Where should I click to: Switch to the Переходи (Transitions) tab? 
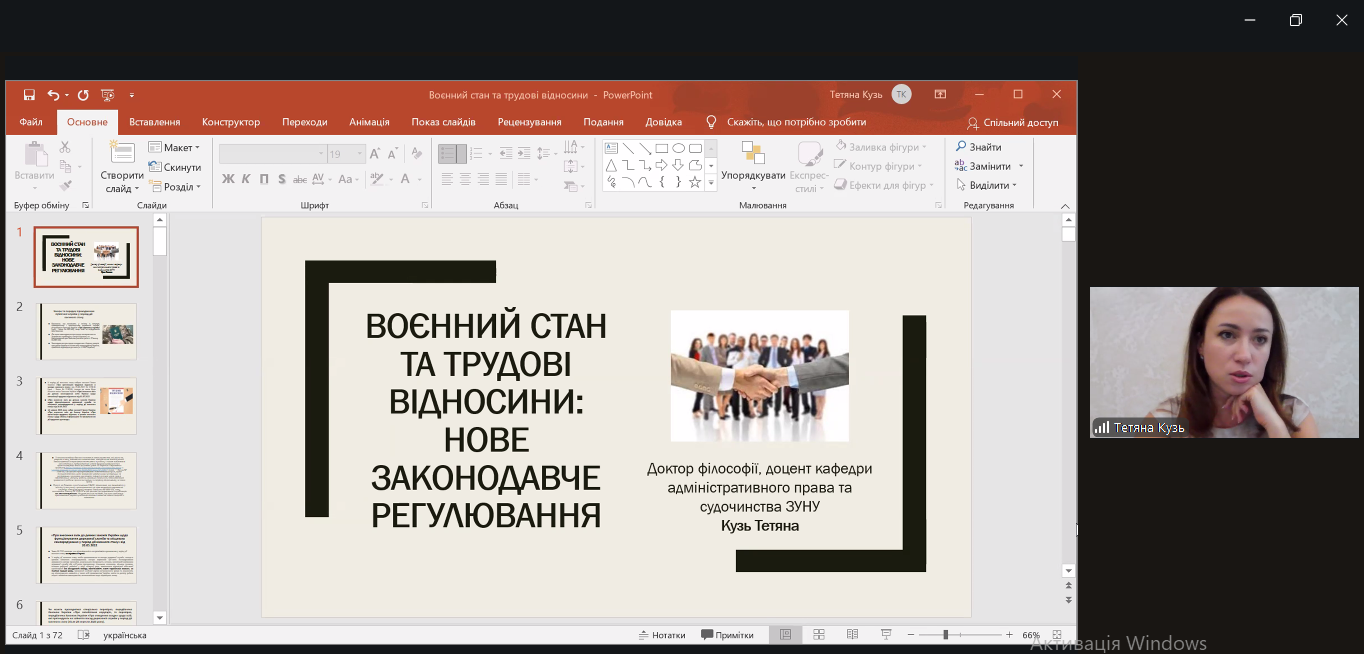pyautogui.click(x=304, y=122)
